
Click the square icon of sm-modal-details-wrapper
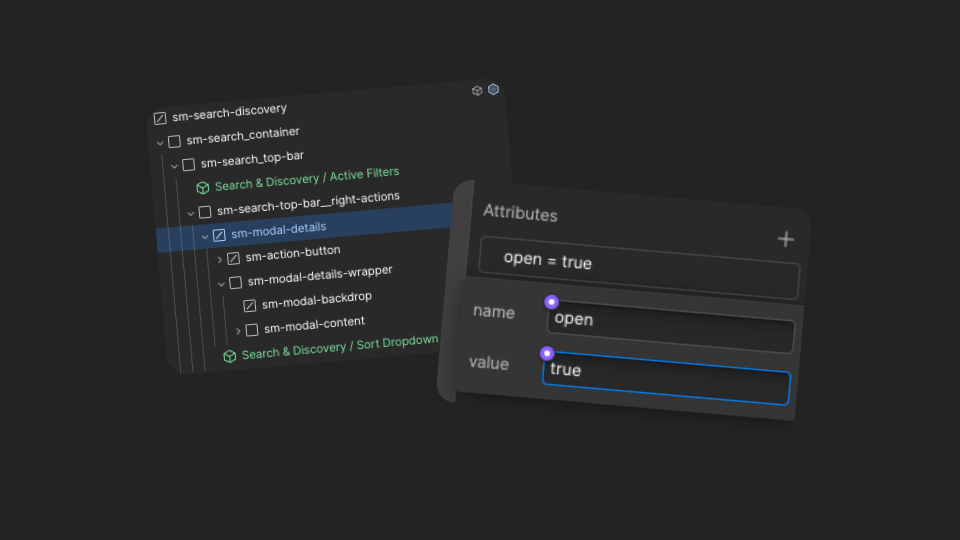click(236, 282)
